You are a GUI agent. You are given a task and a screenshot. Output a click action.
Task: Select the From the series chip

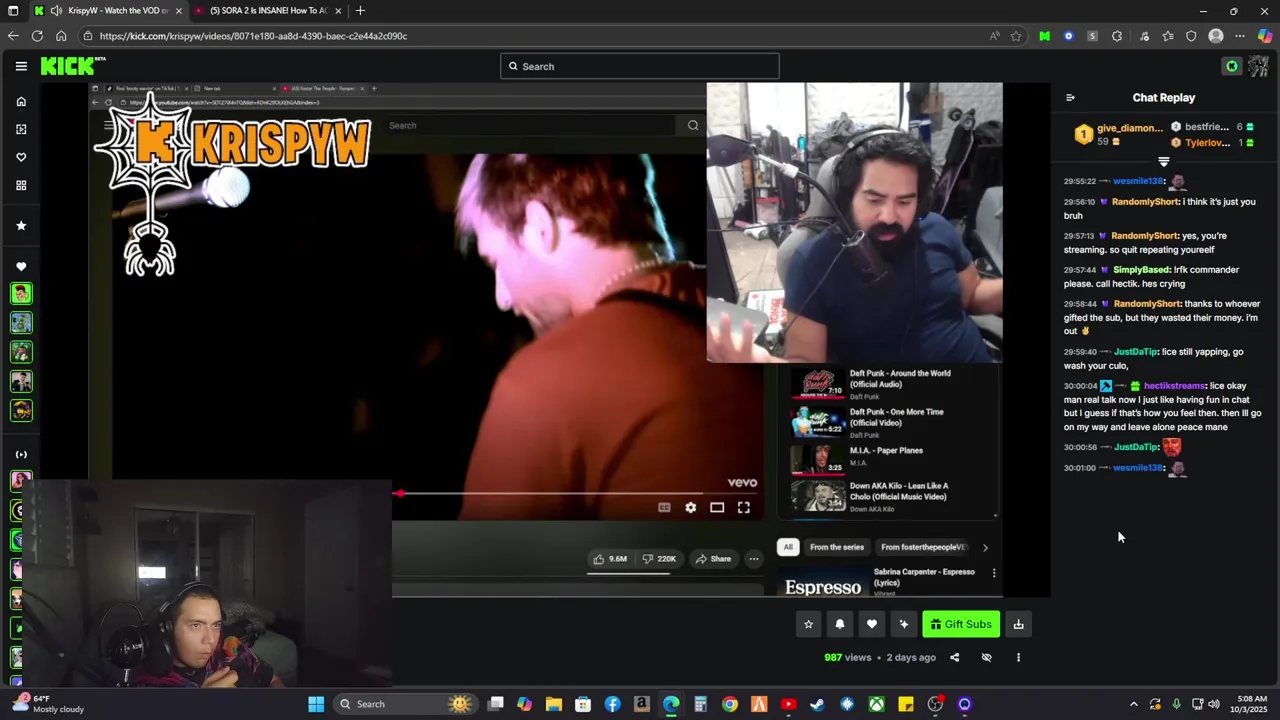(x=837, y=547)
